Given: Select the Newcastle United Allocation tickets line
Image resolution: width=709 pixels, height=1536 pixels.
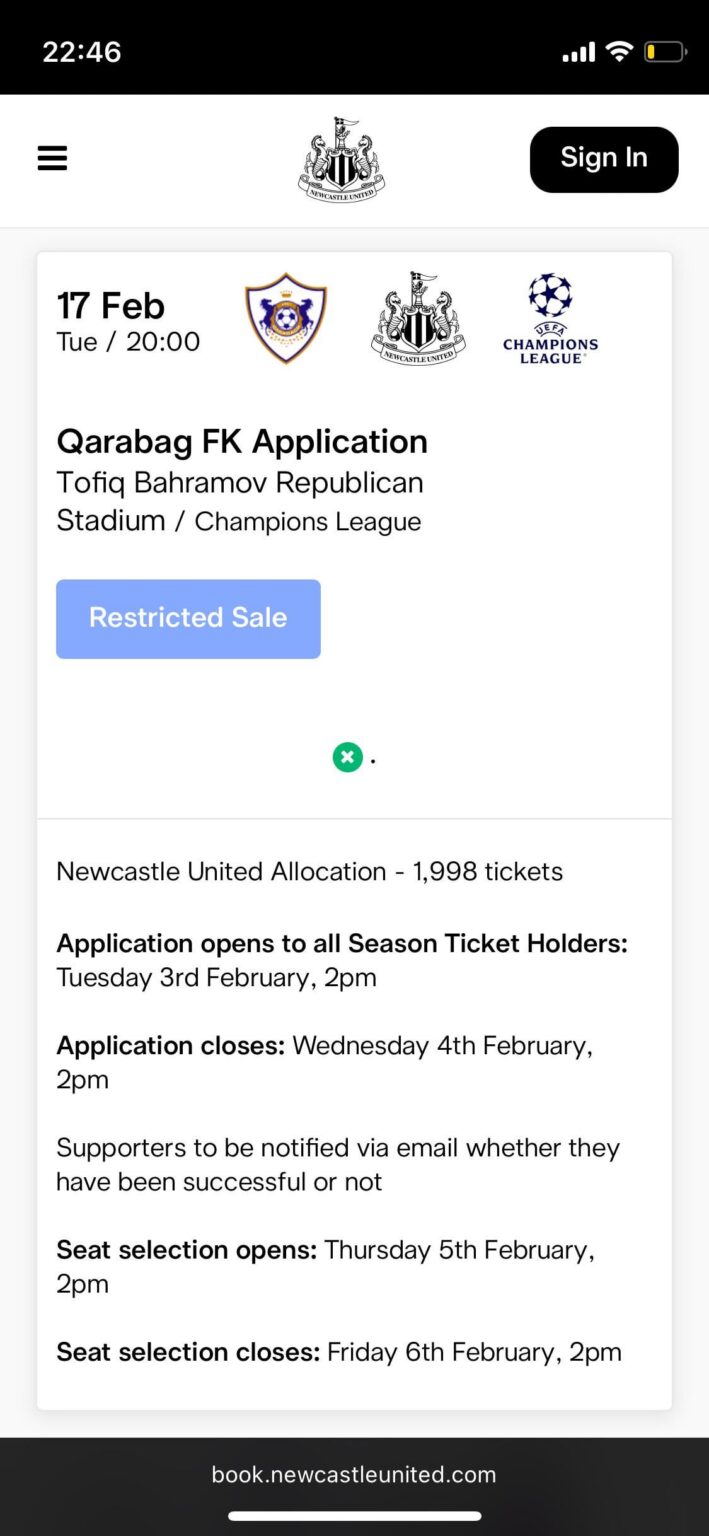Looking at the screenshot, I should point(309,871).
